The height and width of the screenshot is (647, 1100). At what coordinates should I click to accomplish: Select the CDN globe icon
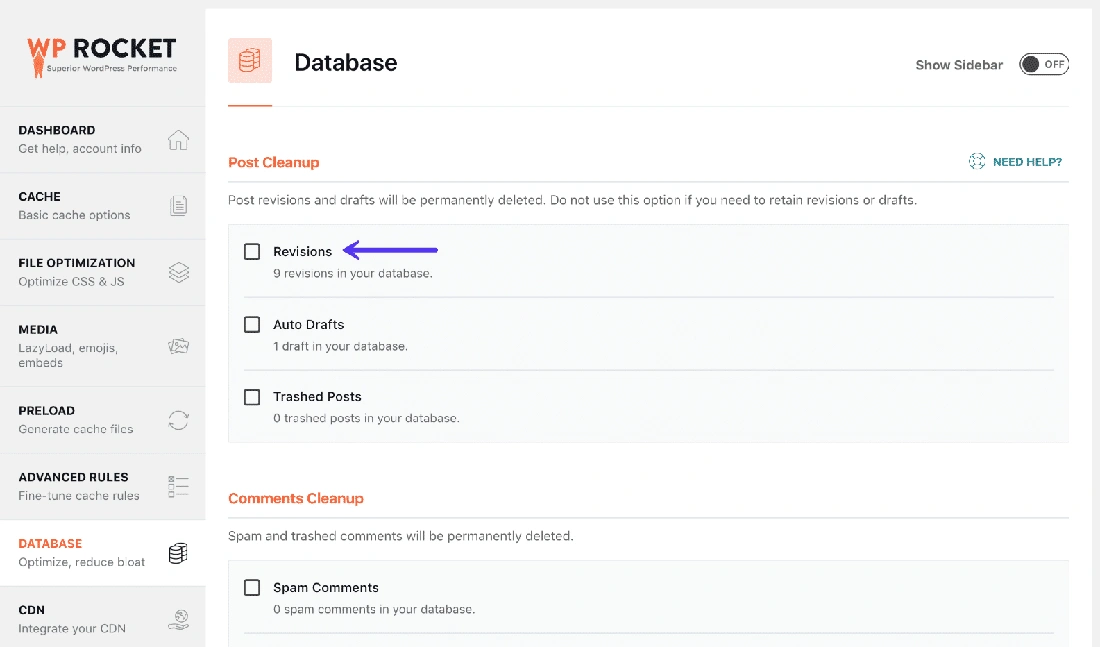pos(178,619)
